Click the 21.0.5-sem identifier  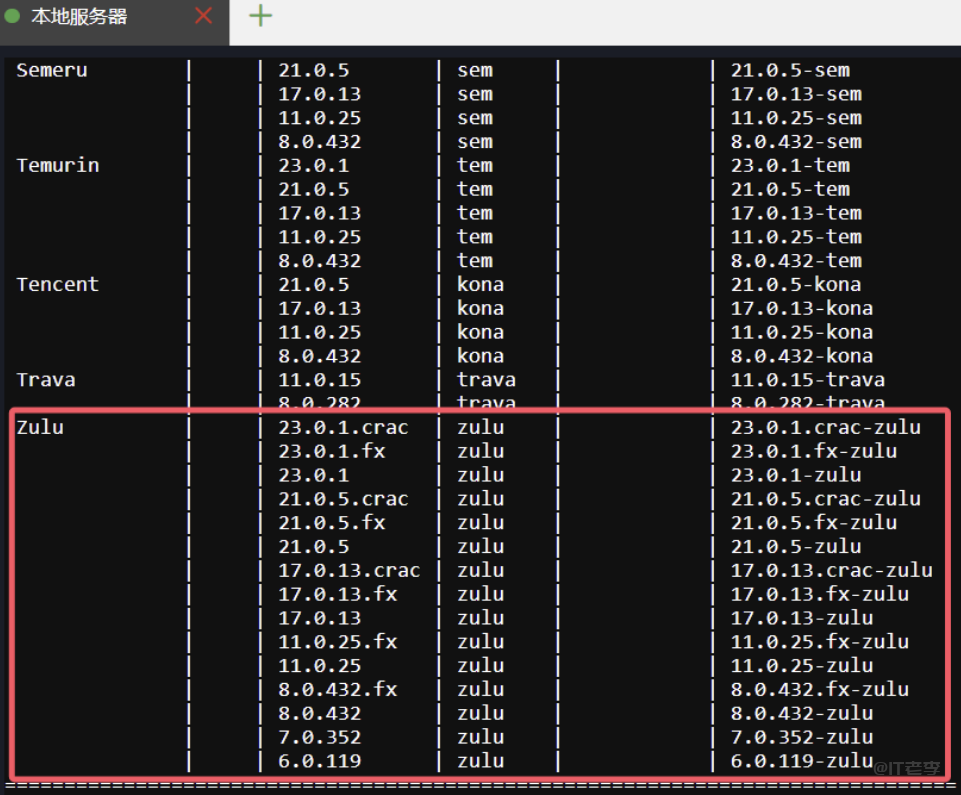click(790, 70)
